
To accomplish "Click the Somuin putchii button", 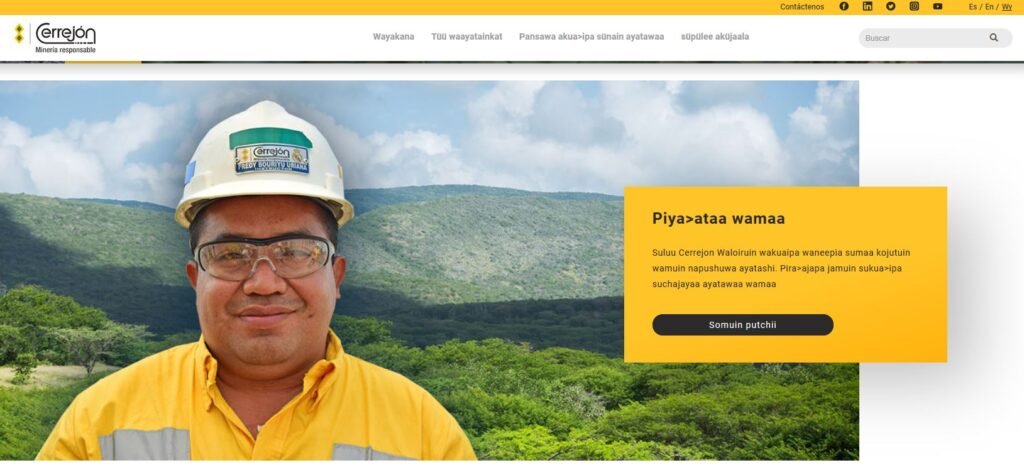I will pos(743,325).
